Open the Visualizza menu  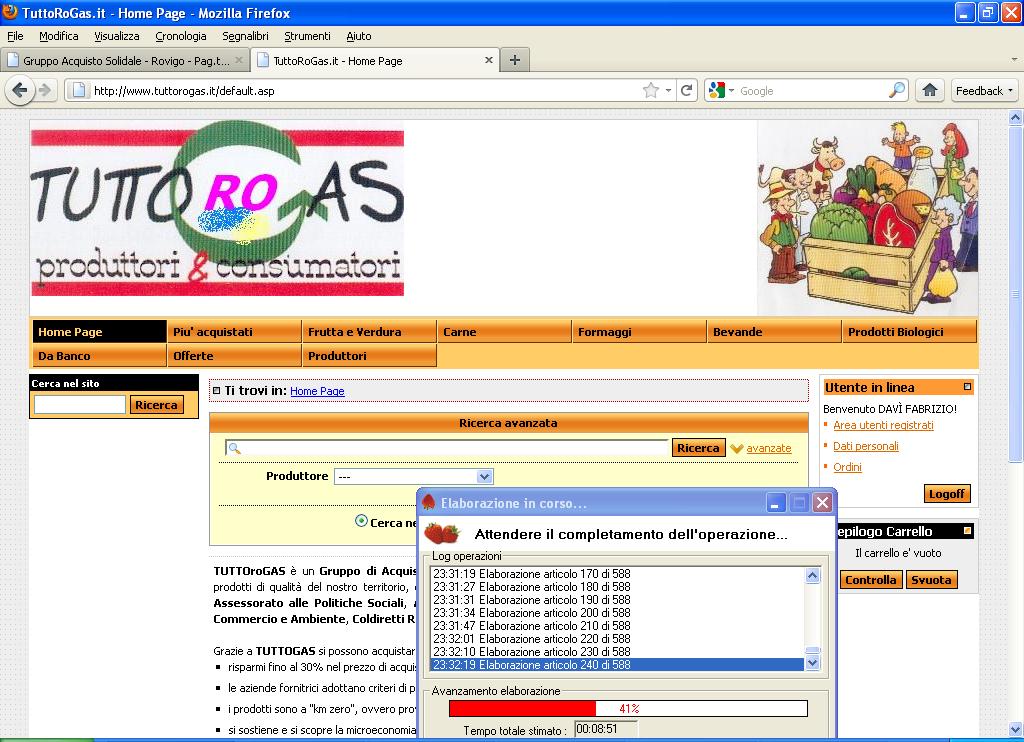point(116,36)
